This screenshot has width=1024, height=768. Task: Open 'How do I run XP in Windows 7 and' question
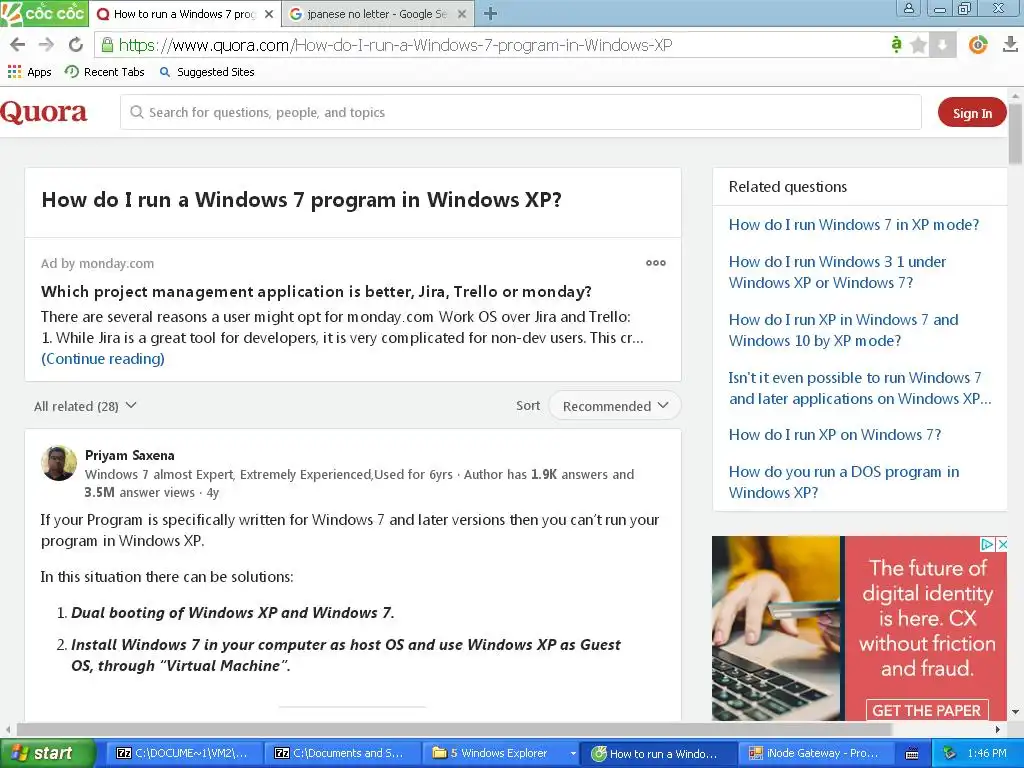pos(843,330)
